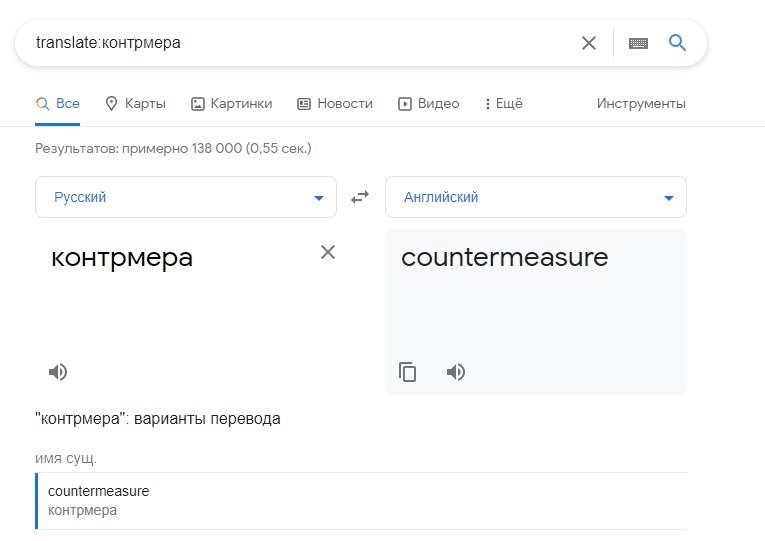The width and height of the screenshot is (765, 541).
Task: Listen to the English translation pronunciation
Action: coord(456,372)
